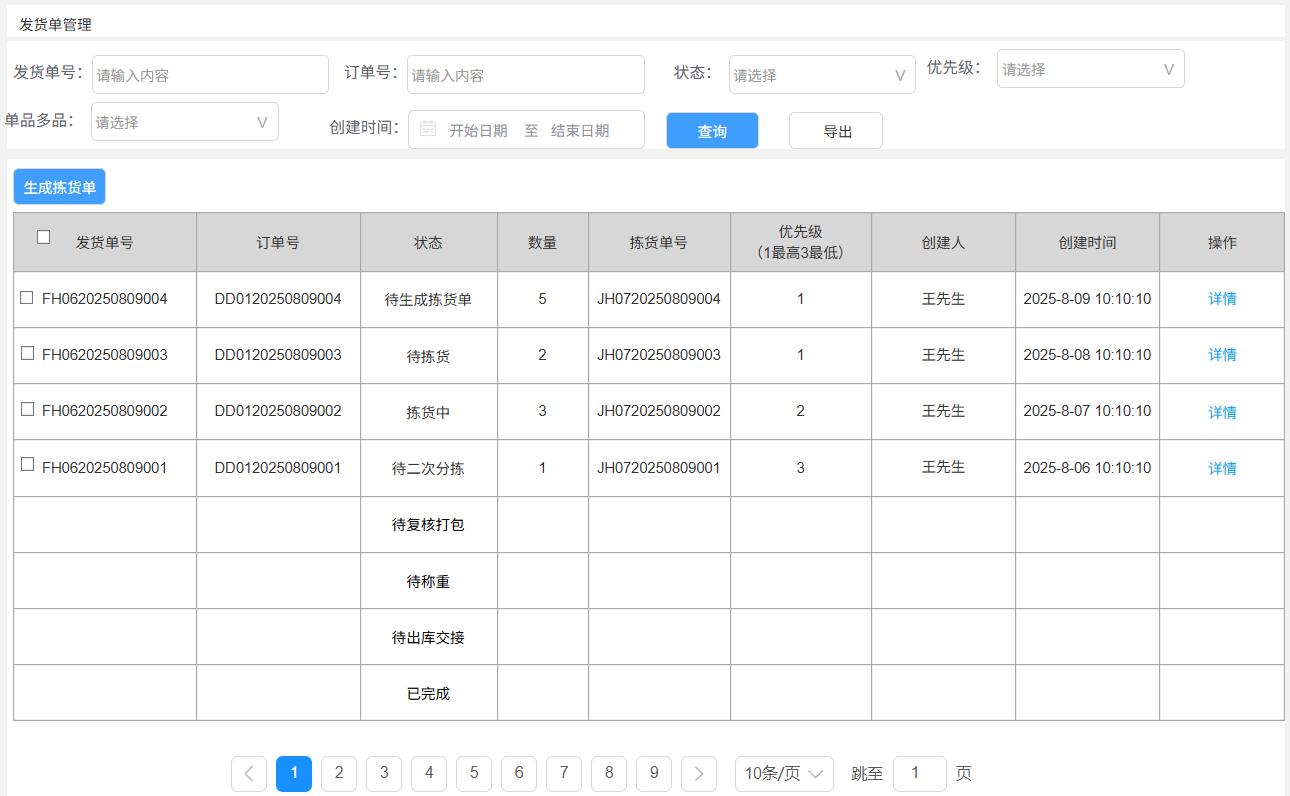The width and height of the screenshot is (1290, 796).
Task: Click status cell 已完成
Action: [428, 693]
